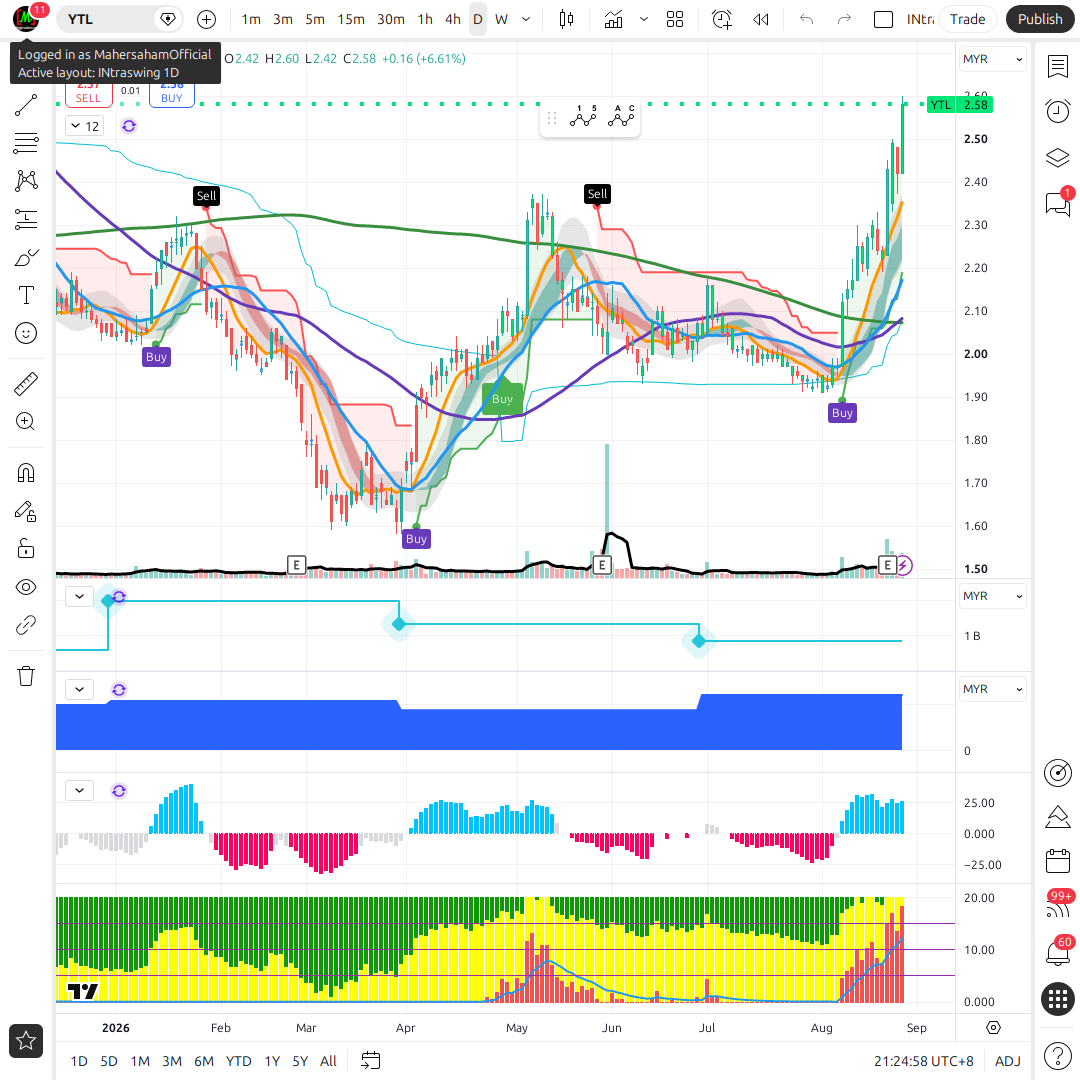The width and height of the screenshot is (1080, 1080).
Task: Select the text annotation tool
Action: point(25,295)
